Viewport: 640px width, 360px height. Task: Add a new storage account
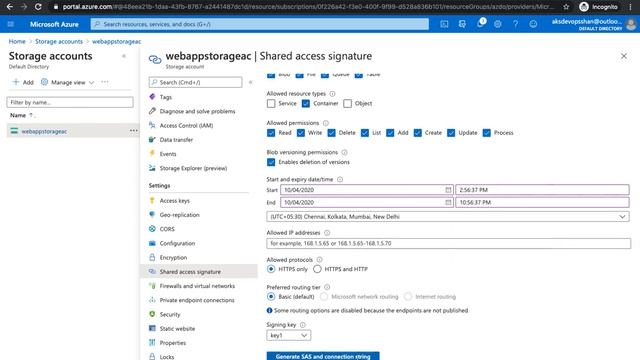point(23,82)
